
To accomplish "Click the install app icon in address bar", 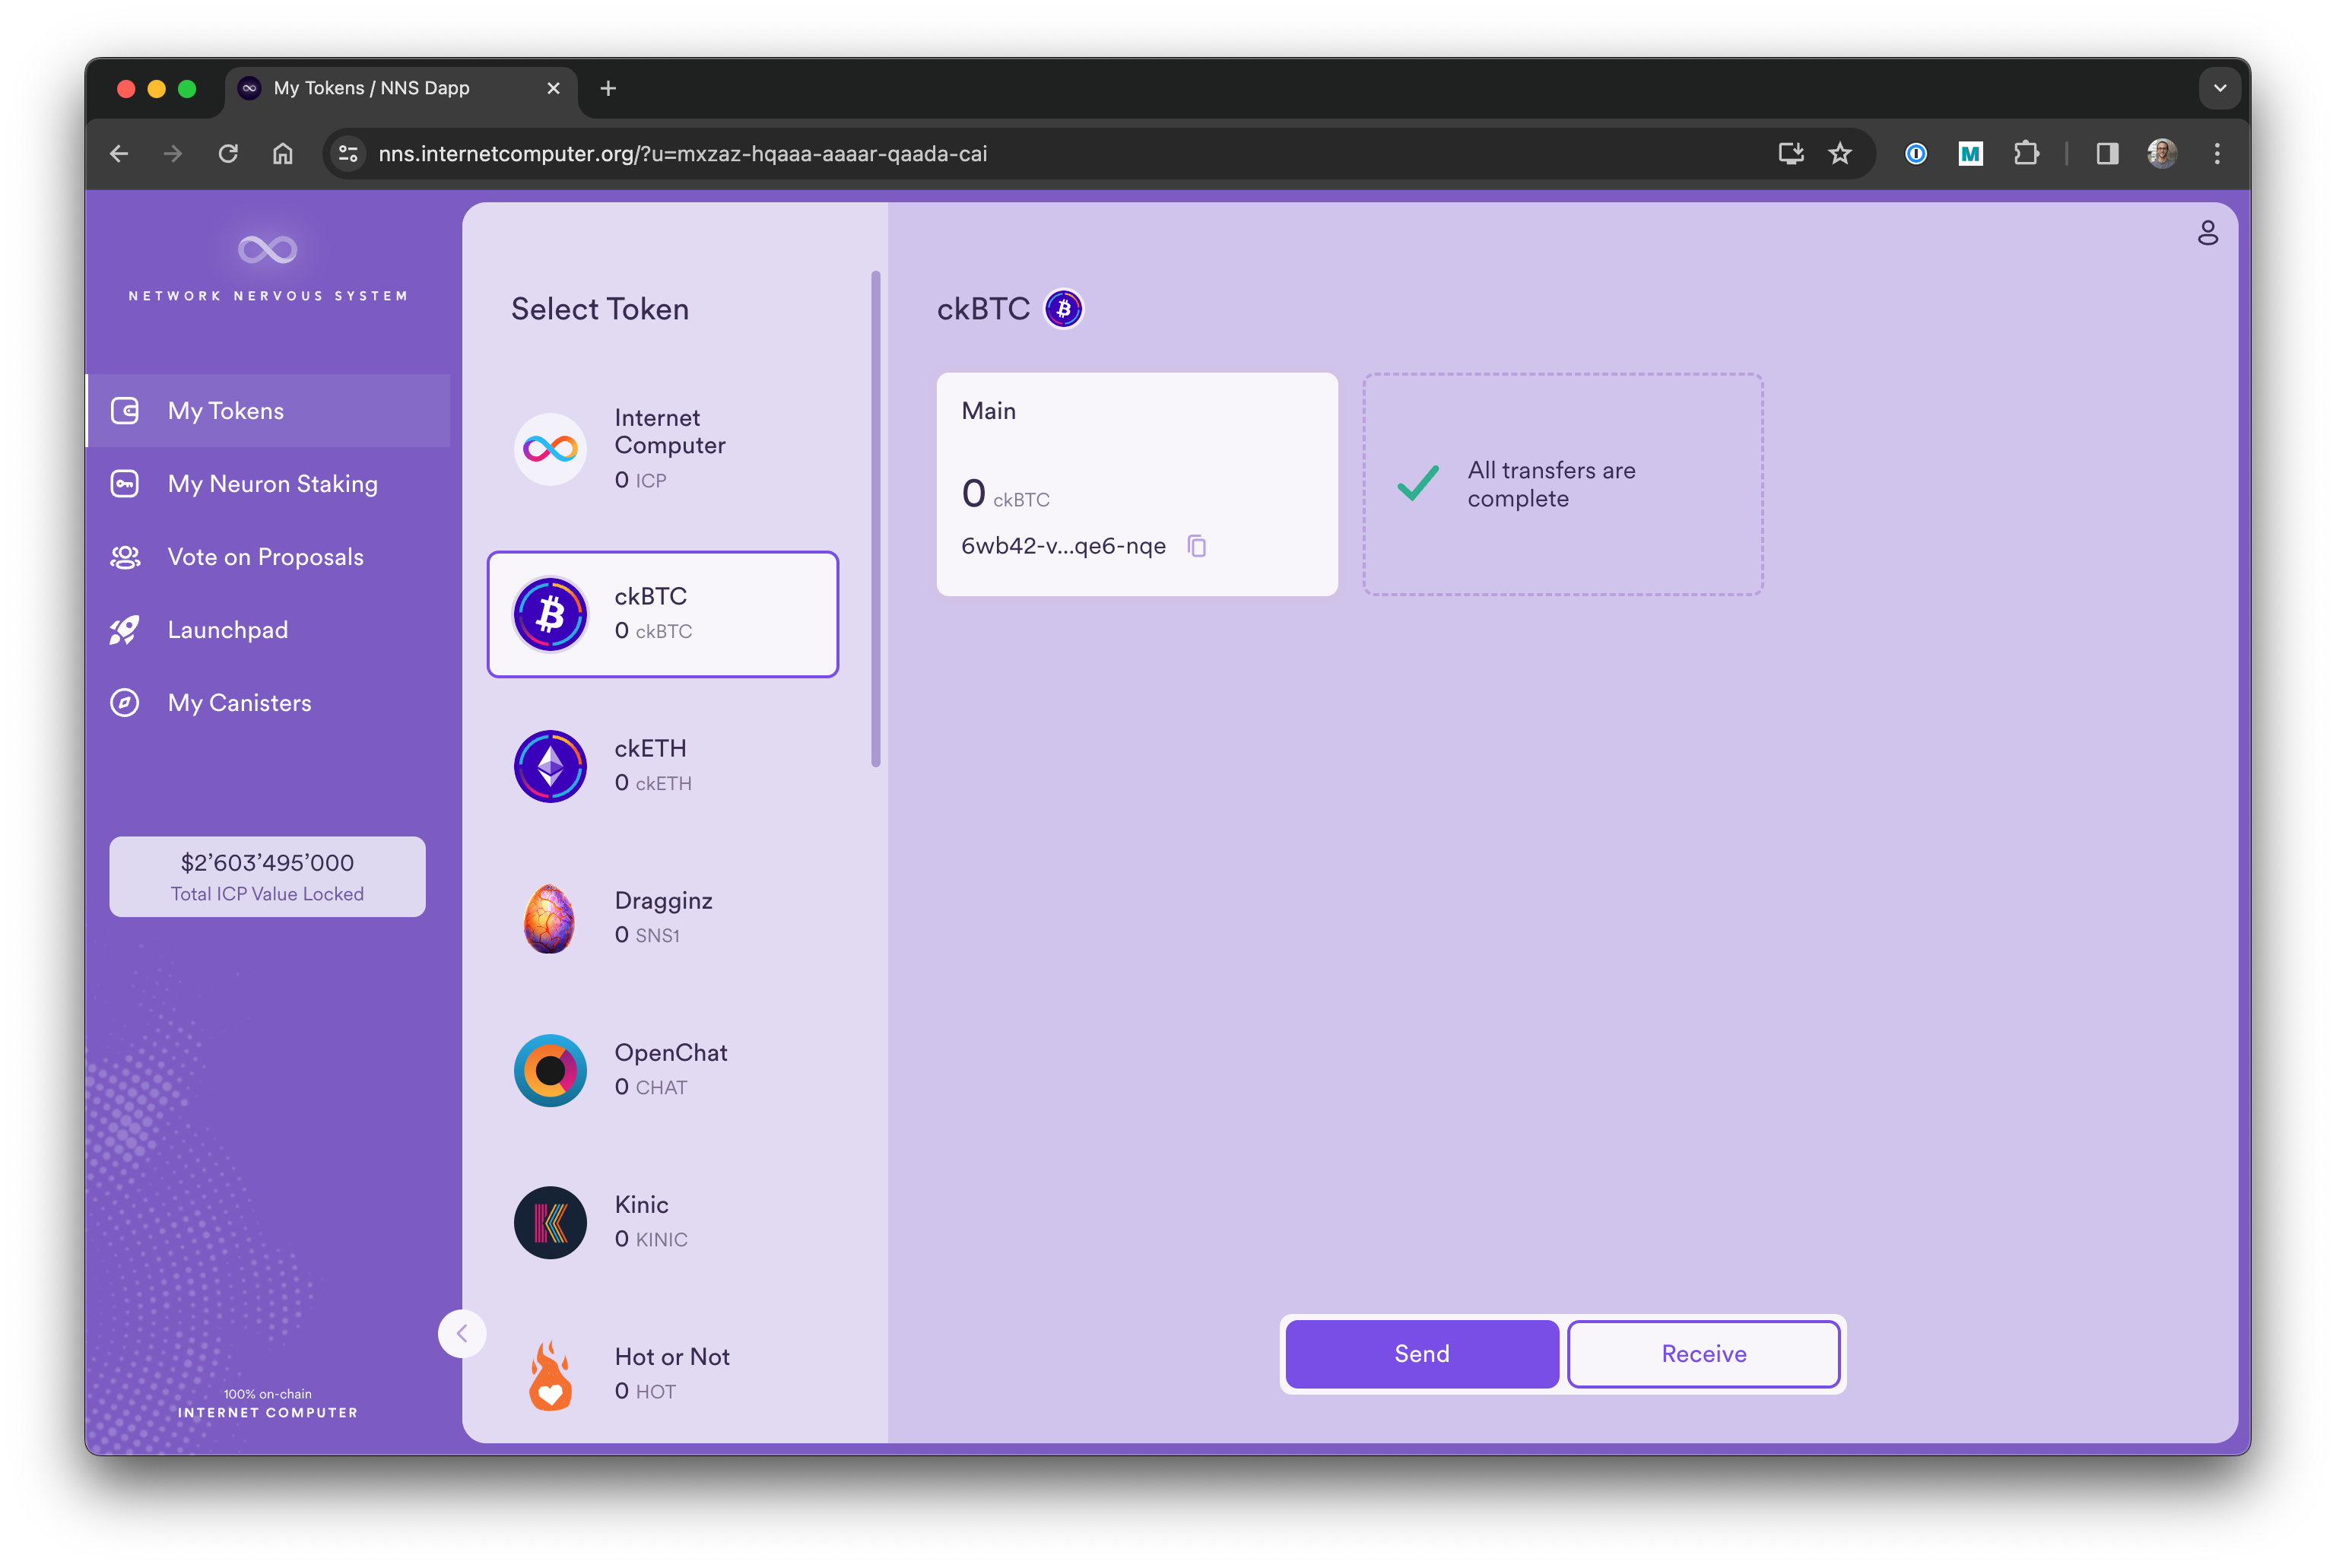I will click(1790, 154).
